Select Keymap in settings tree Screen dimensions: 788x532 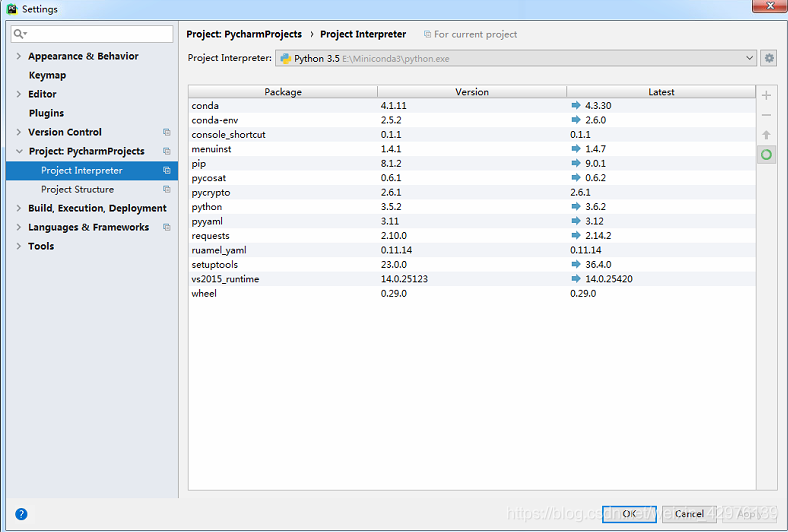[47, 75]
